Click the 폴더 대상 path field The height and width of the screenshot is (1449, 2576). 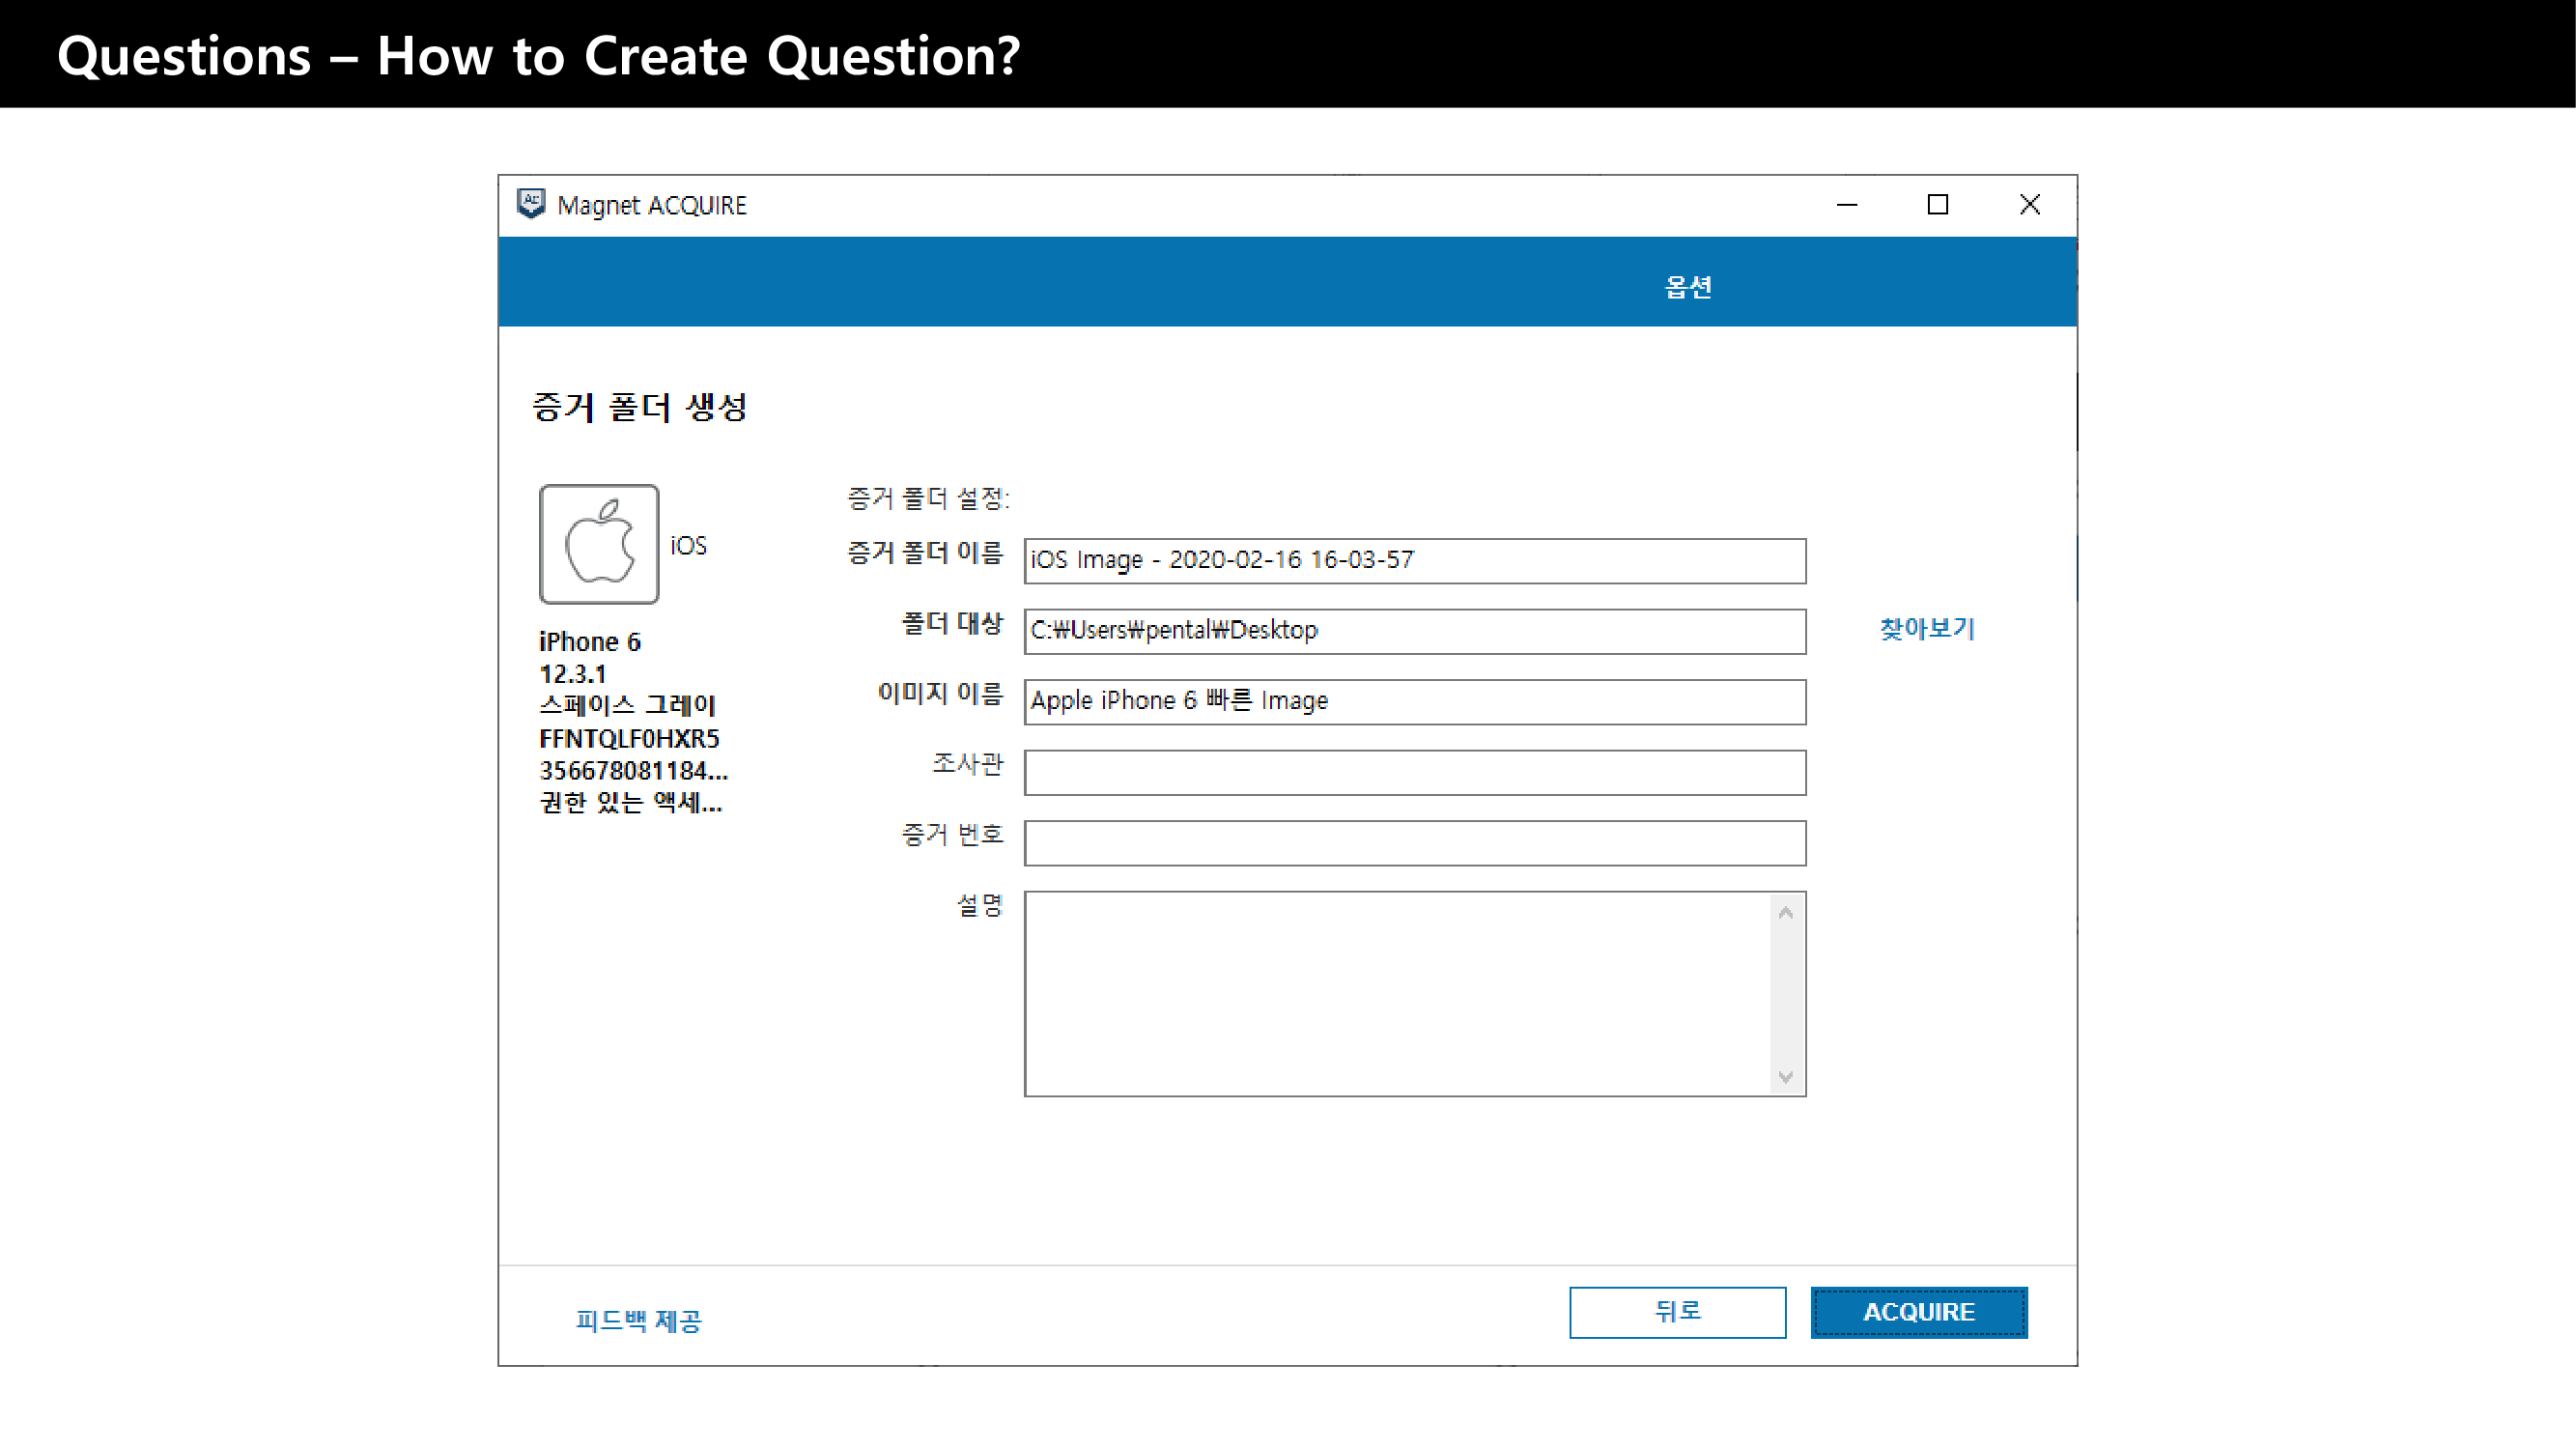point(1414,631)
